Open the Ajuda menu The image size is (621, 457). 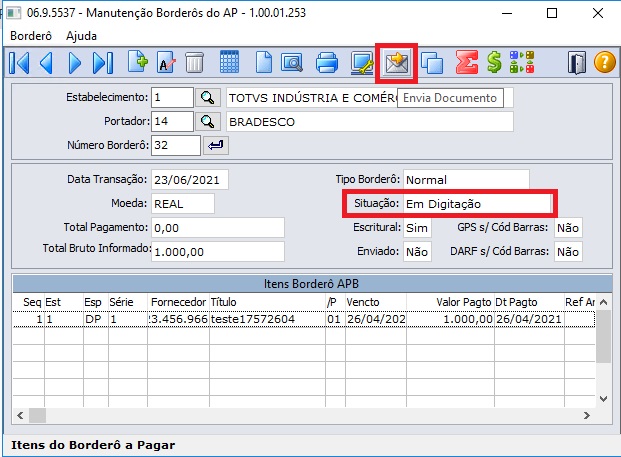[81, 36]
